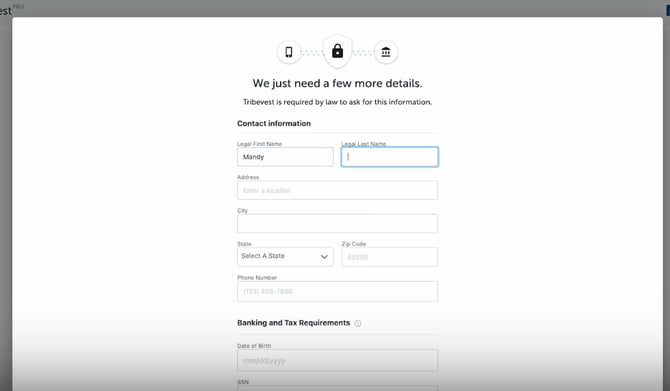Open the Select A State dropdown
Screen dimensions: 670x391
click(x=285, y=256)
